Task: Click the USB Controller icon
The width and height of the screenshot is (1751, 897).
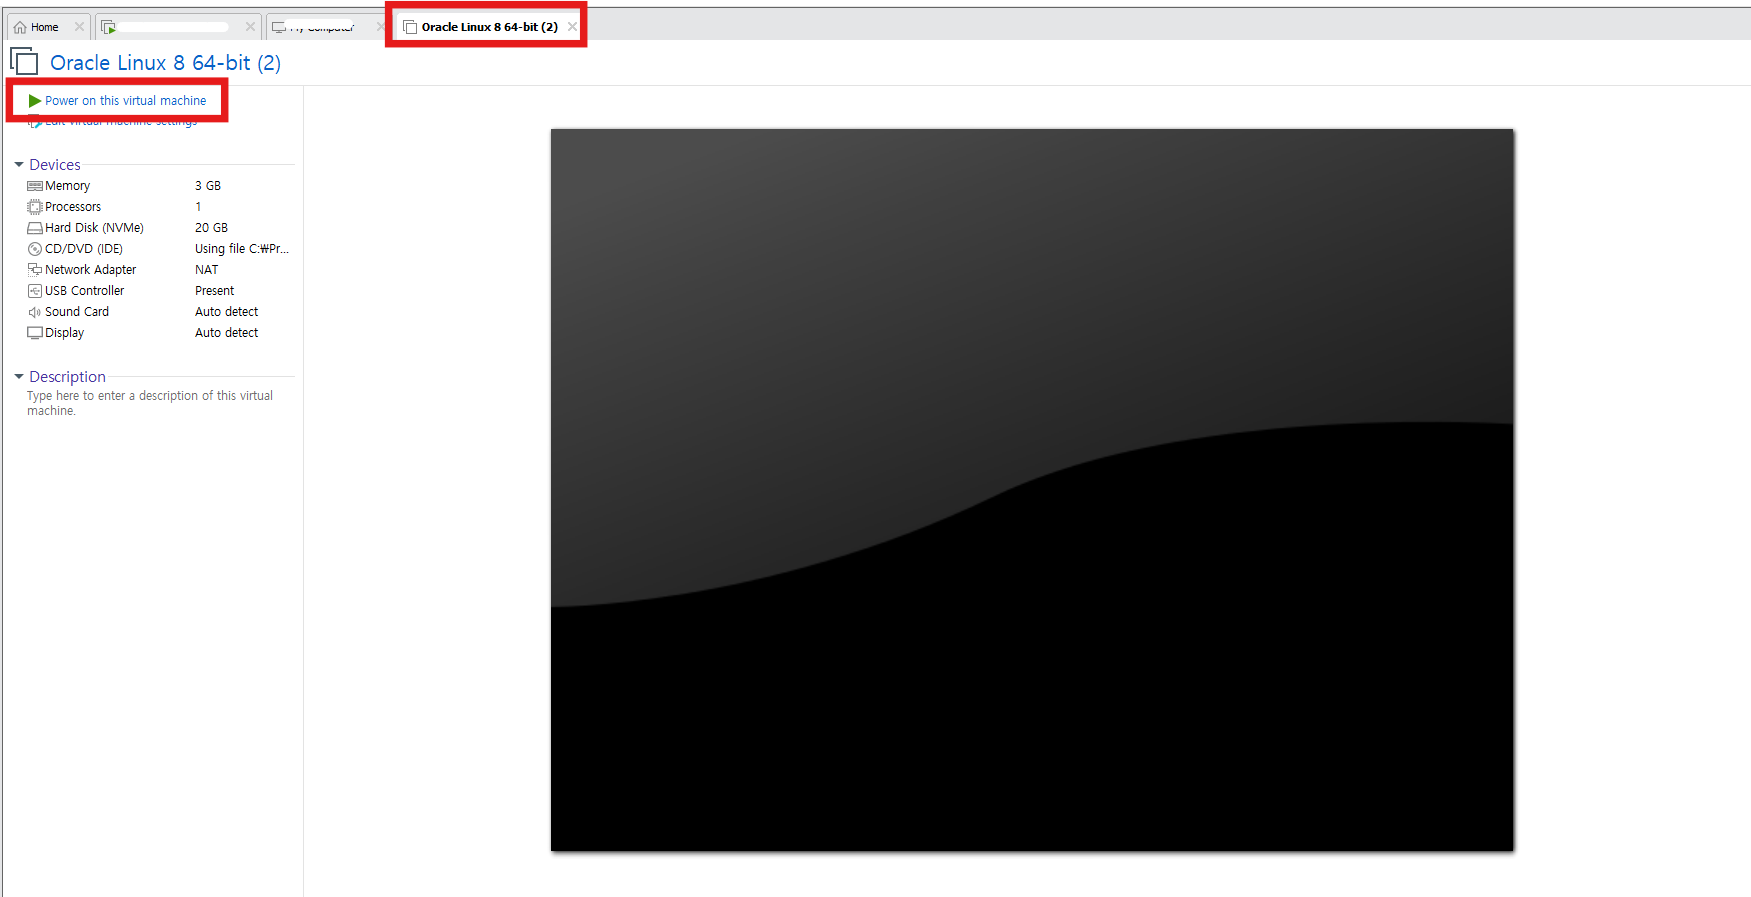Action: click(x=35, y=291)
